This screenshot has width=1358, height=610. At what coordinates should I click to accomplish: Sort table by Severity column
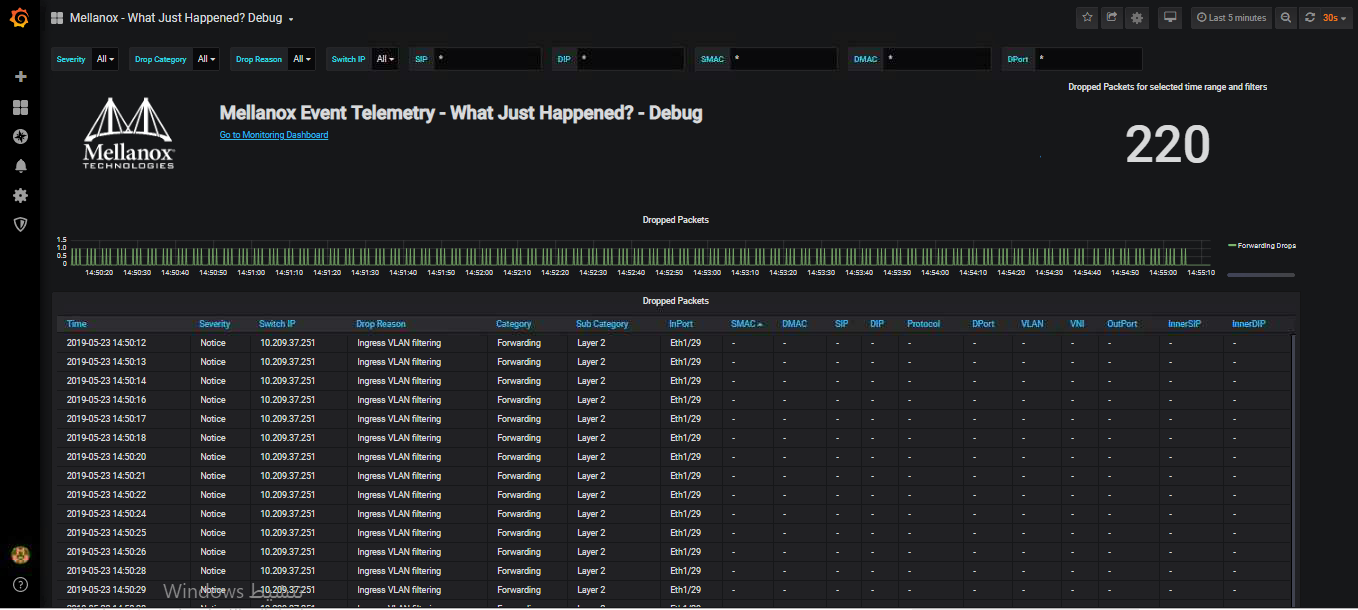point(214,324)
